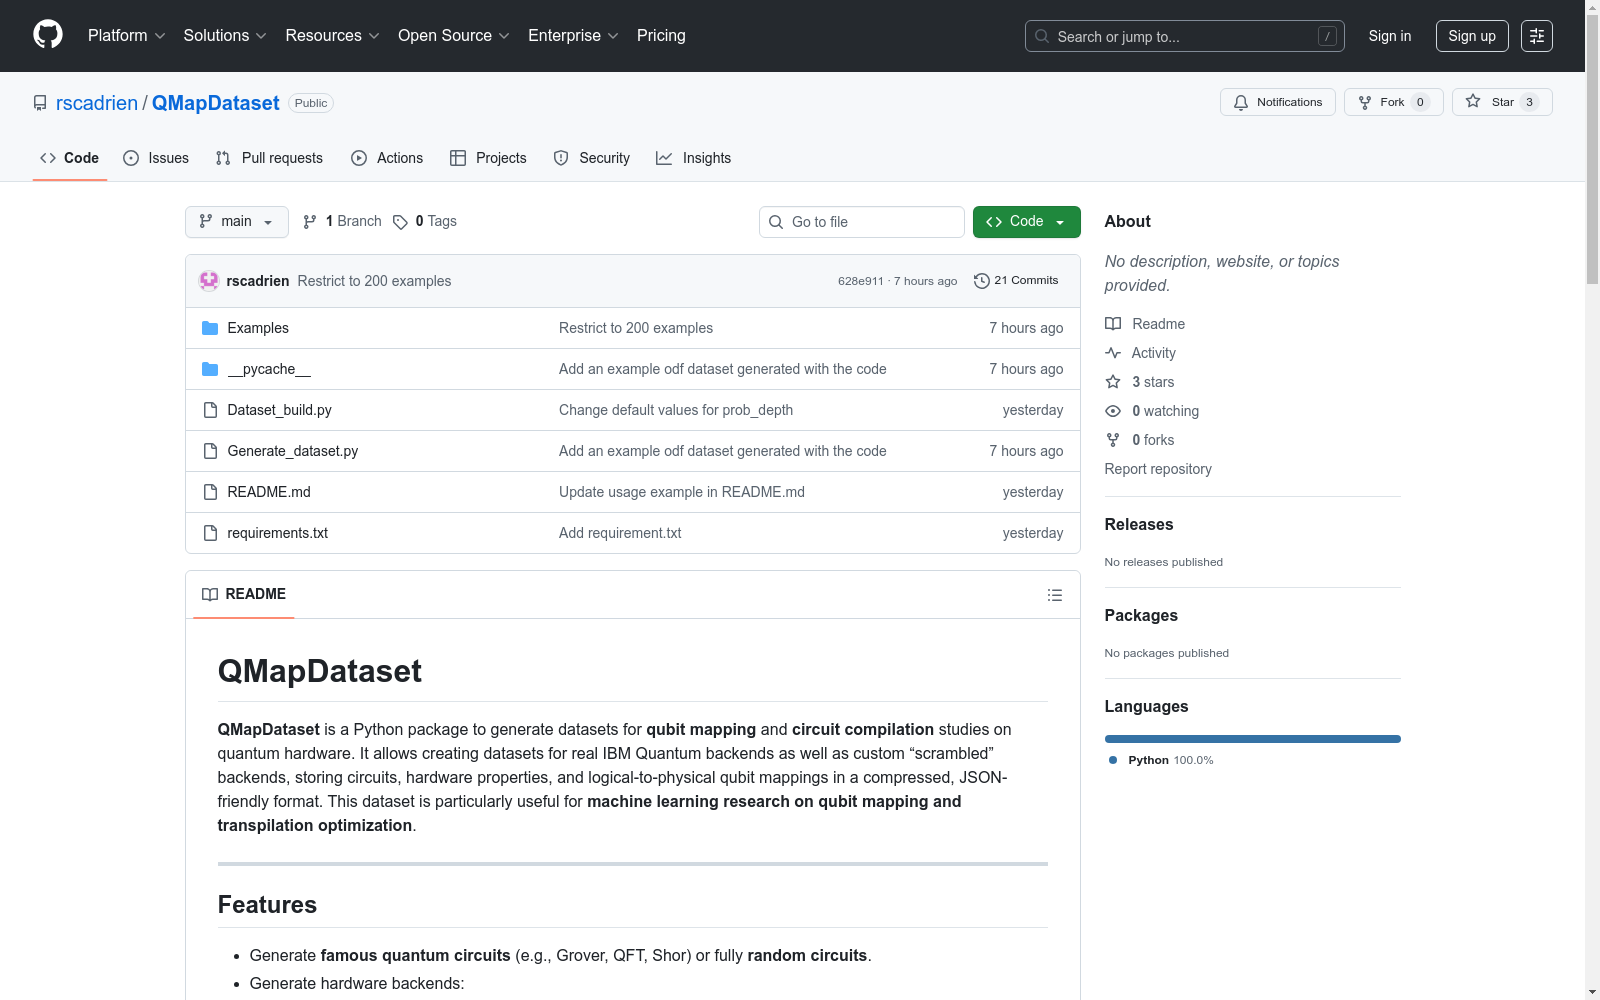Screen dimensions: 1600x1000
Task: Click the Search or jump to field
Action: 1185,36
